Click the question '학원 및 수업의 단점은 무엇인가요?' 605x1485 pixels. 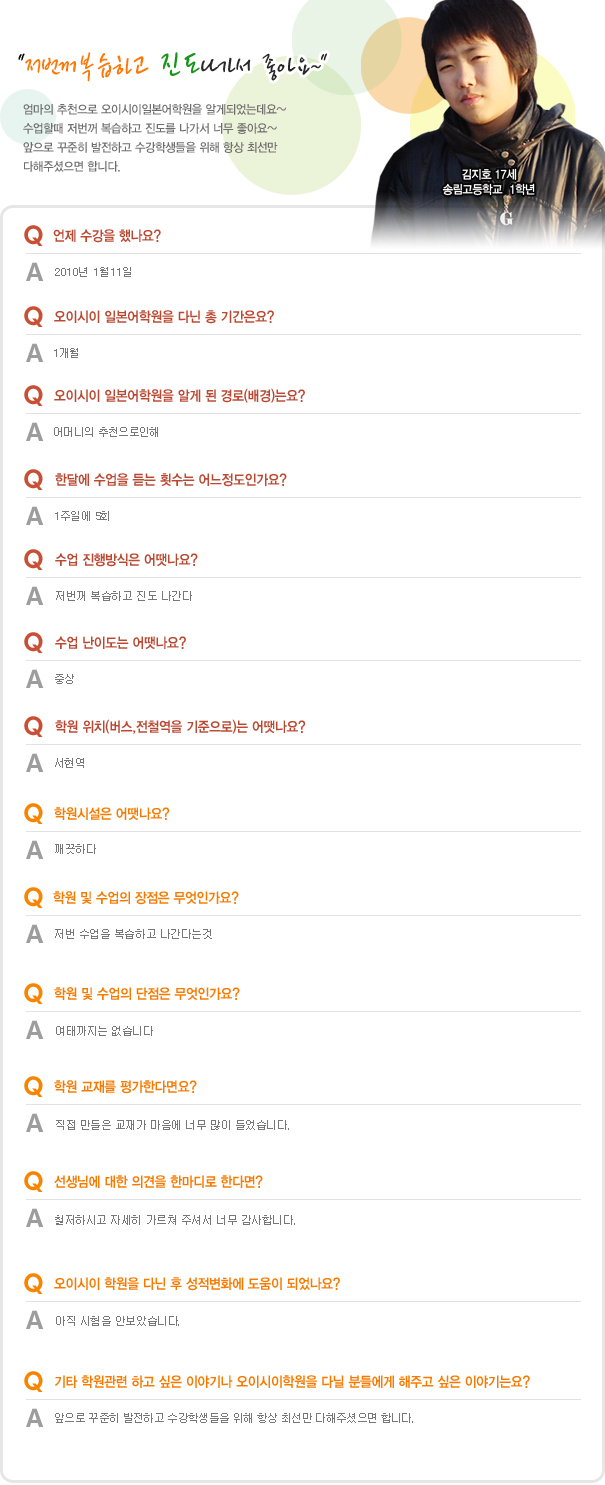(x=147, y=993)
